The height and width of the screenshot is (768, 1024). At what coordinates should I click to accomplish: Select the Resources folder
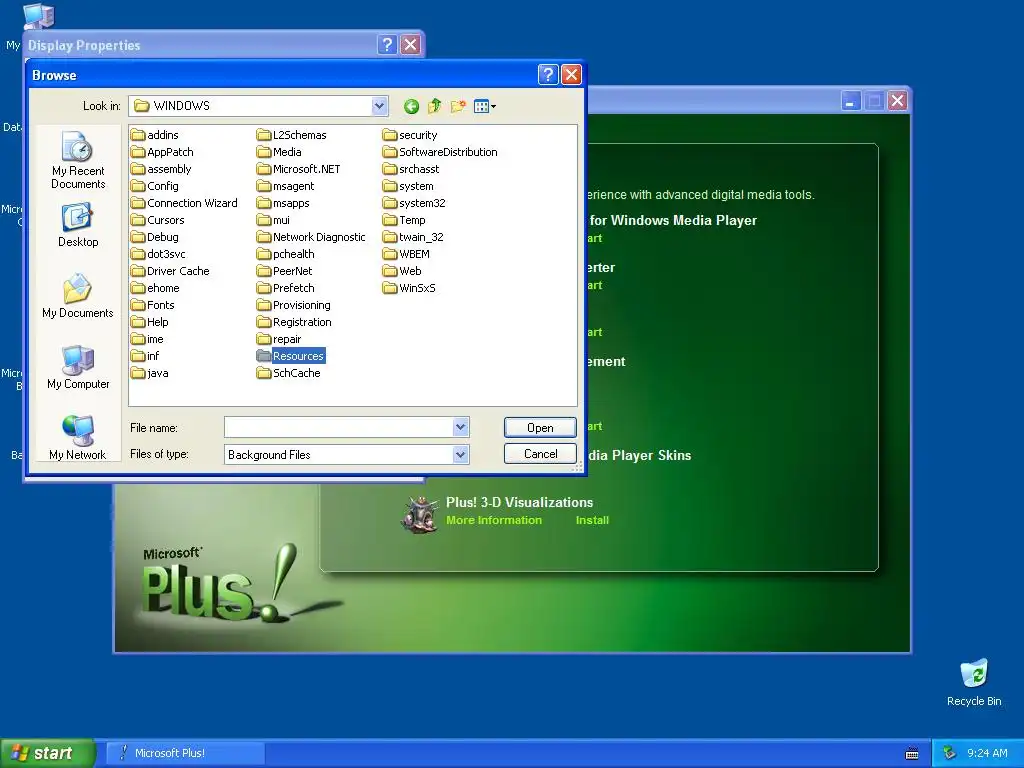pos(291,356)
